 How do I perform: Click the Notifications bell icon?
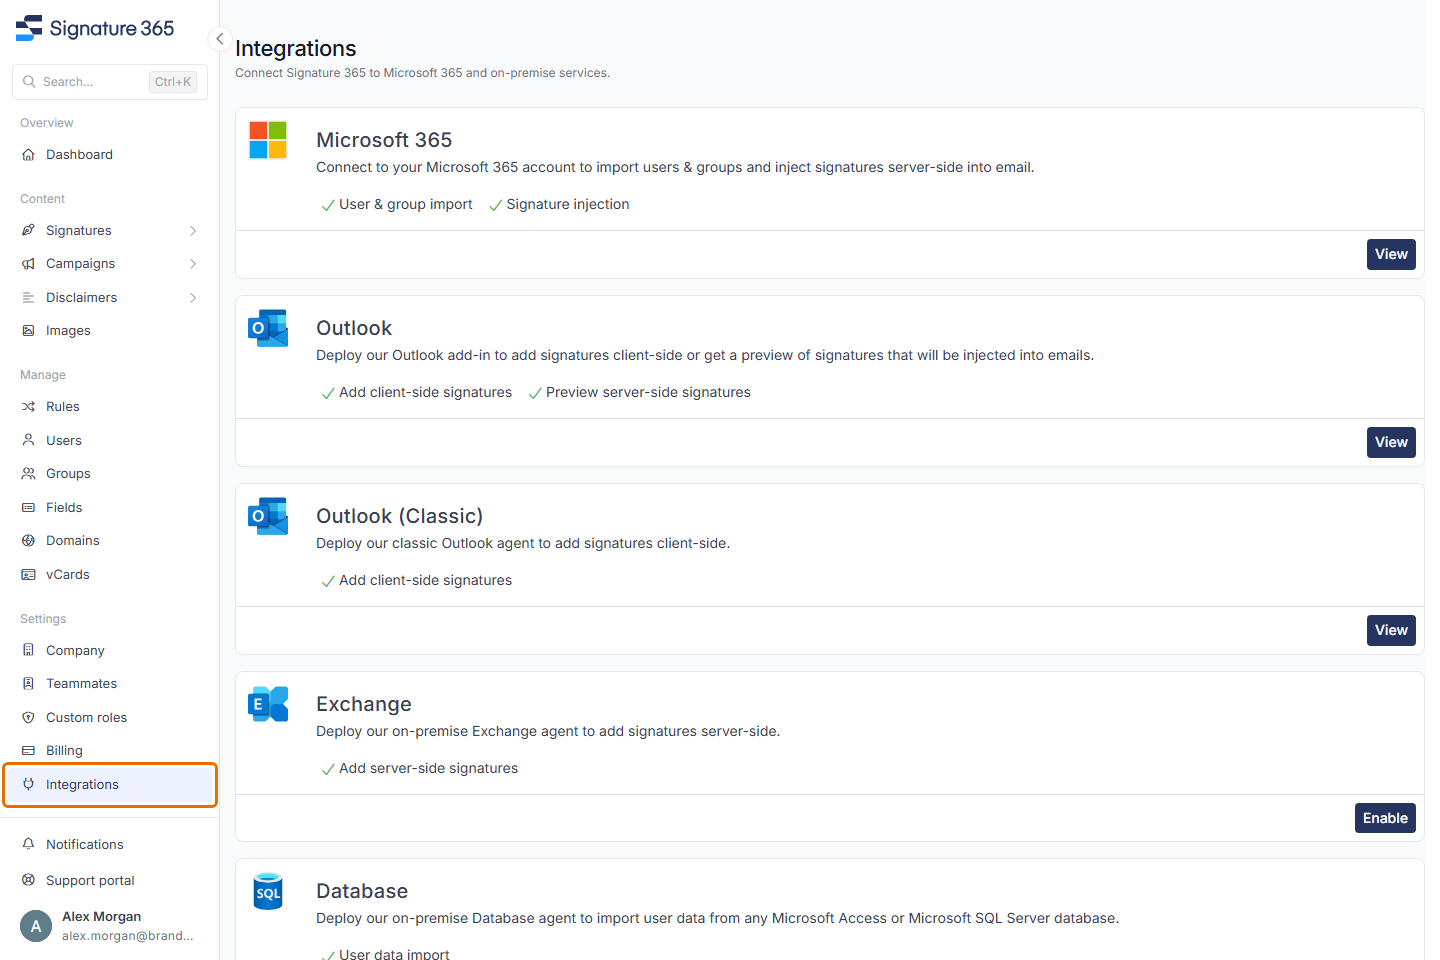tap(28, 845)
